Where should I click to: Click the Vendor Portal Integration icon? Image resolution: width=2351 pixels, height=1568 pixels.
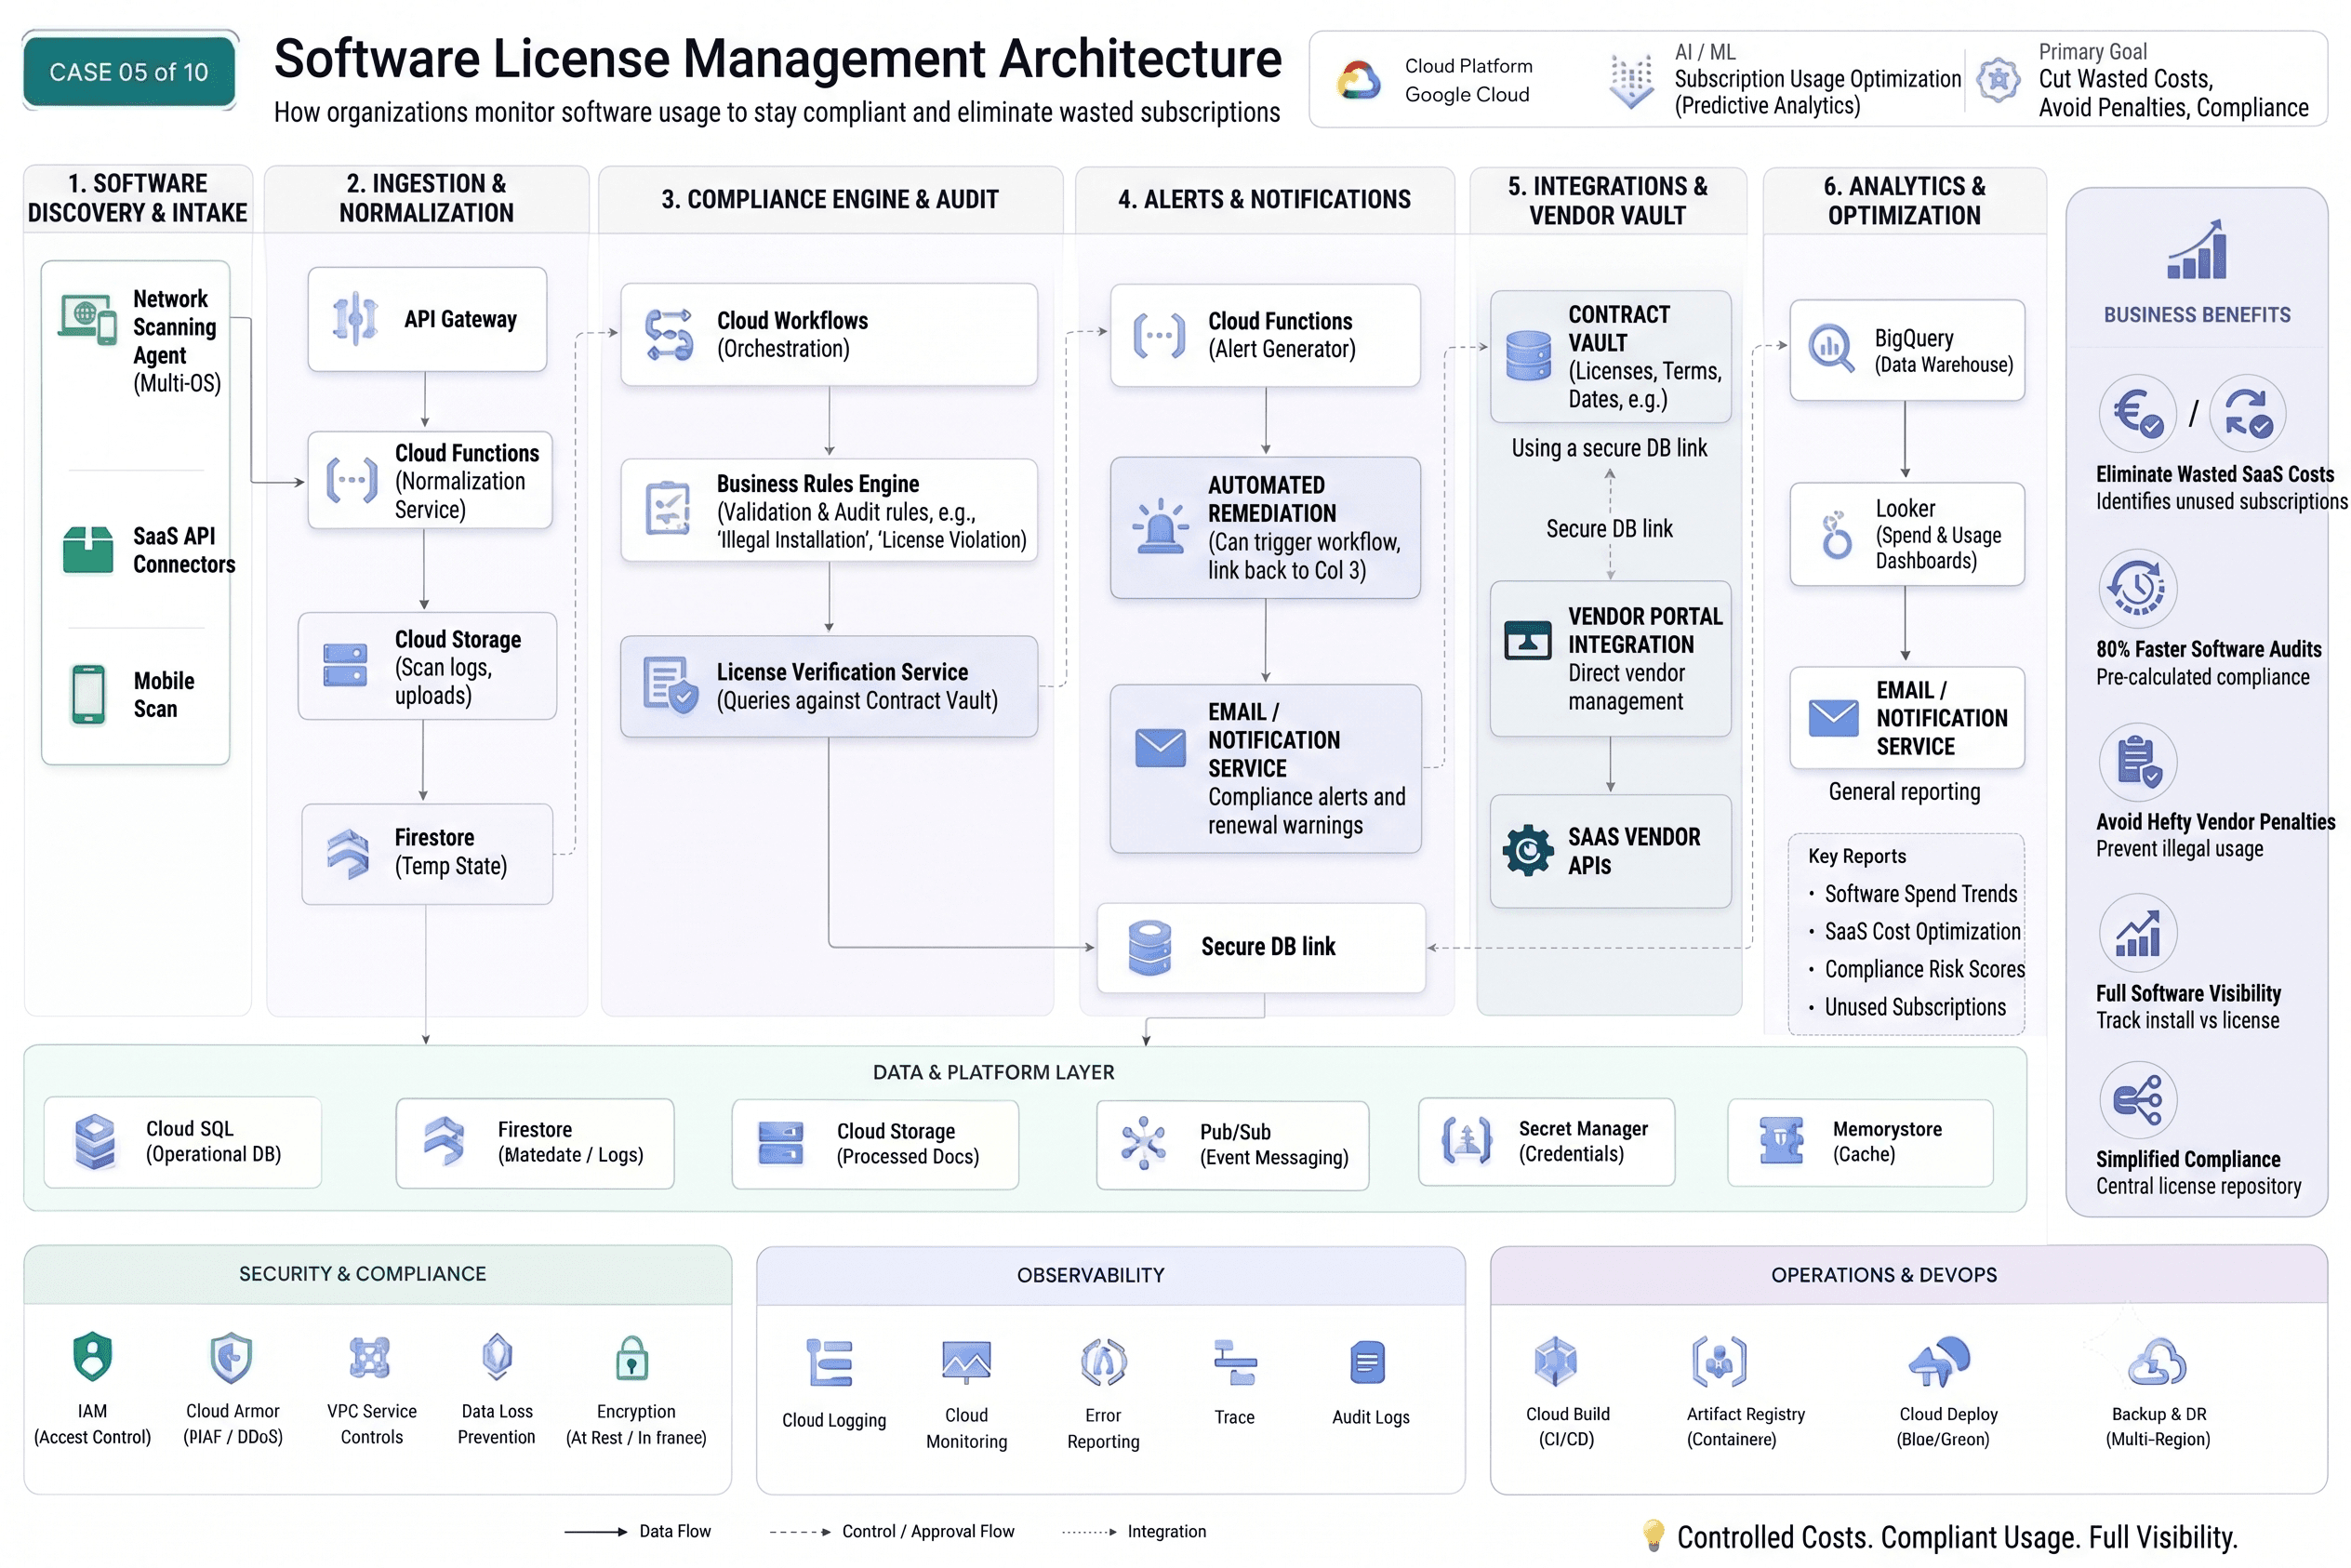[1528, 641]
